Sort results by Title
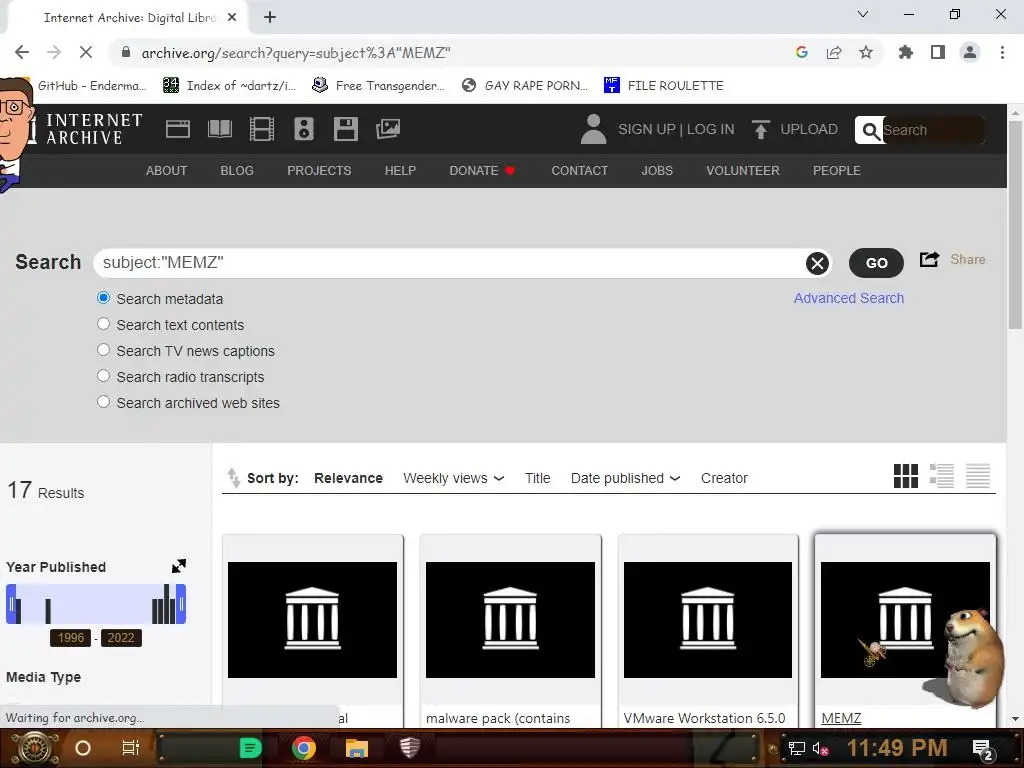The width and height of the screenshot is (1024, 768). tap(537, 478)
